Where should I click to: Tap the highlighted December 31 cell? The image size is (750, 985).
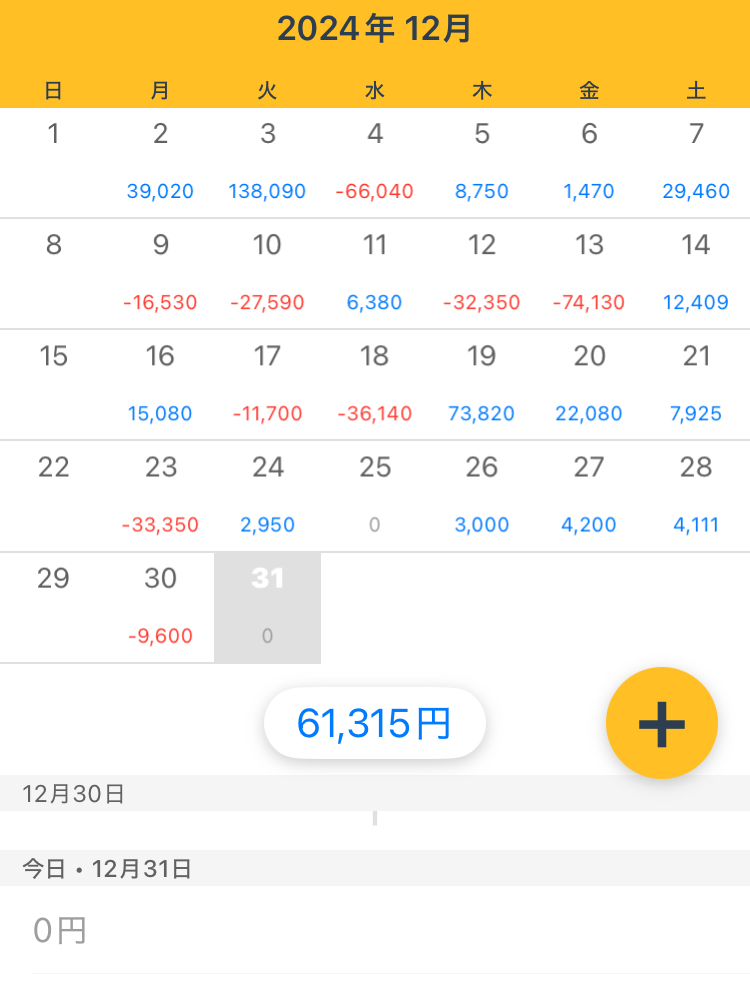pos(268,607)
